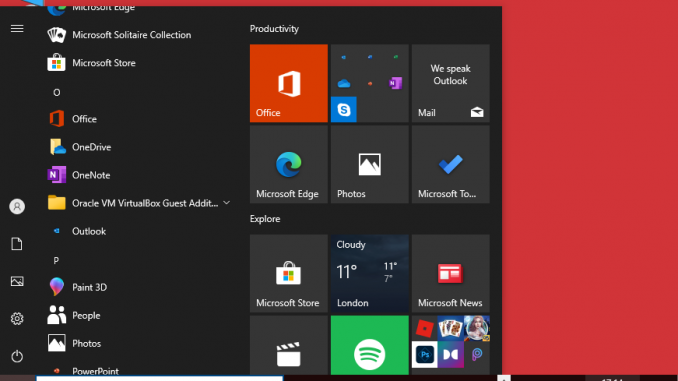Open the Microsoft To Do tile
Viewport: 678px width, 381px height.
click(451, 164)
